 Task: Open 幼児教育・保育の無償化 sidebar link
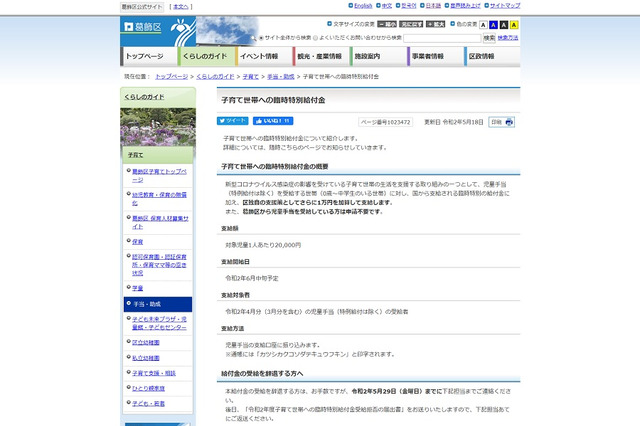pos(159,199)
